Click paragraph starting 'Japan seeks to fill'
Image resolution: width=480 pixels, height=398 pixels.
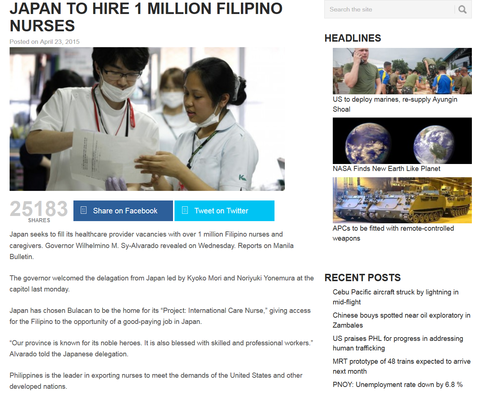[152, 245]
